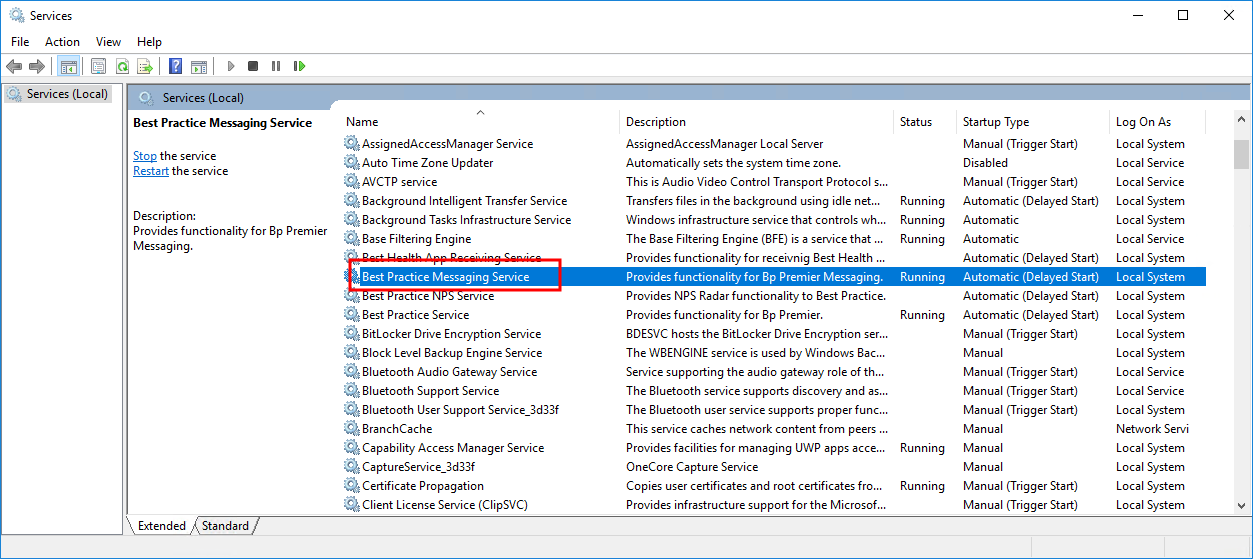Image resolution: width=1253 pixels, height=559 pixels.
Task: Click gear icon of AssignedAccessManager Service
Action: coord(352,144)
